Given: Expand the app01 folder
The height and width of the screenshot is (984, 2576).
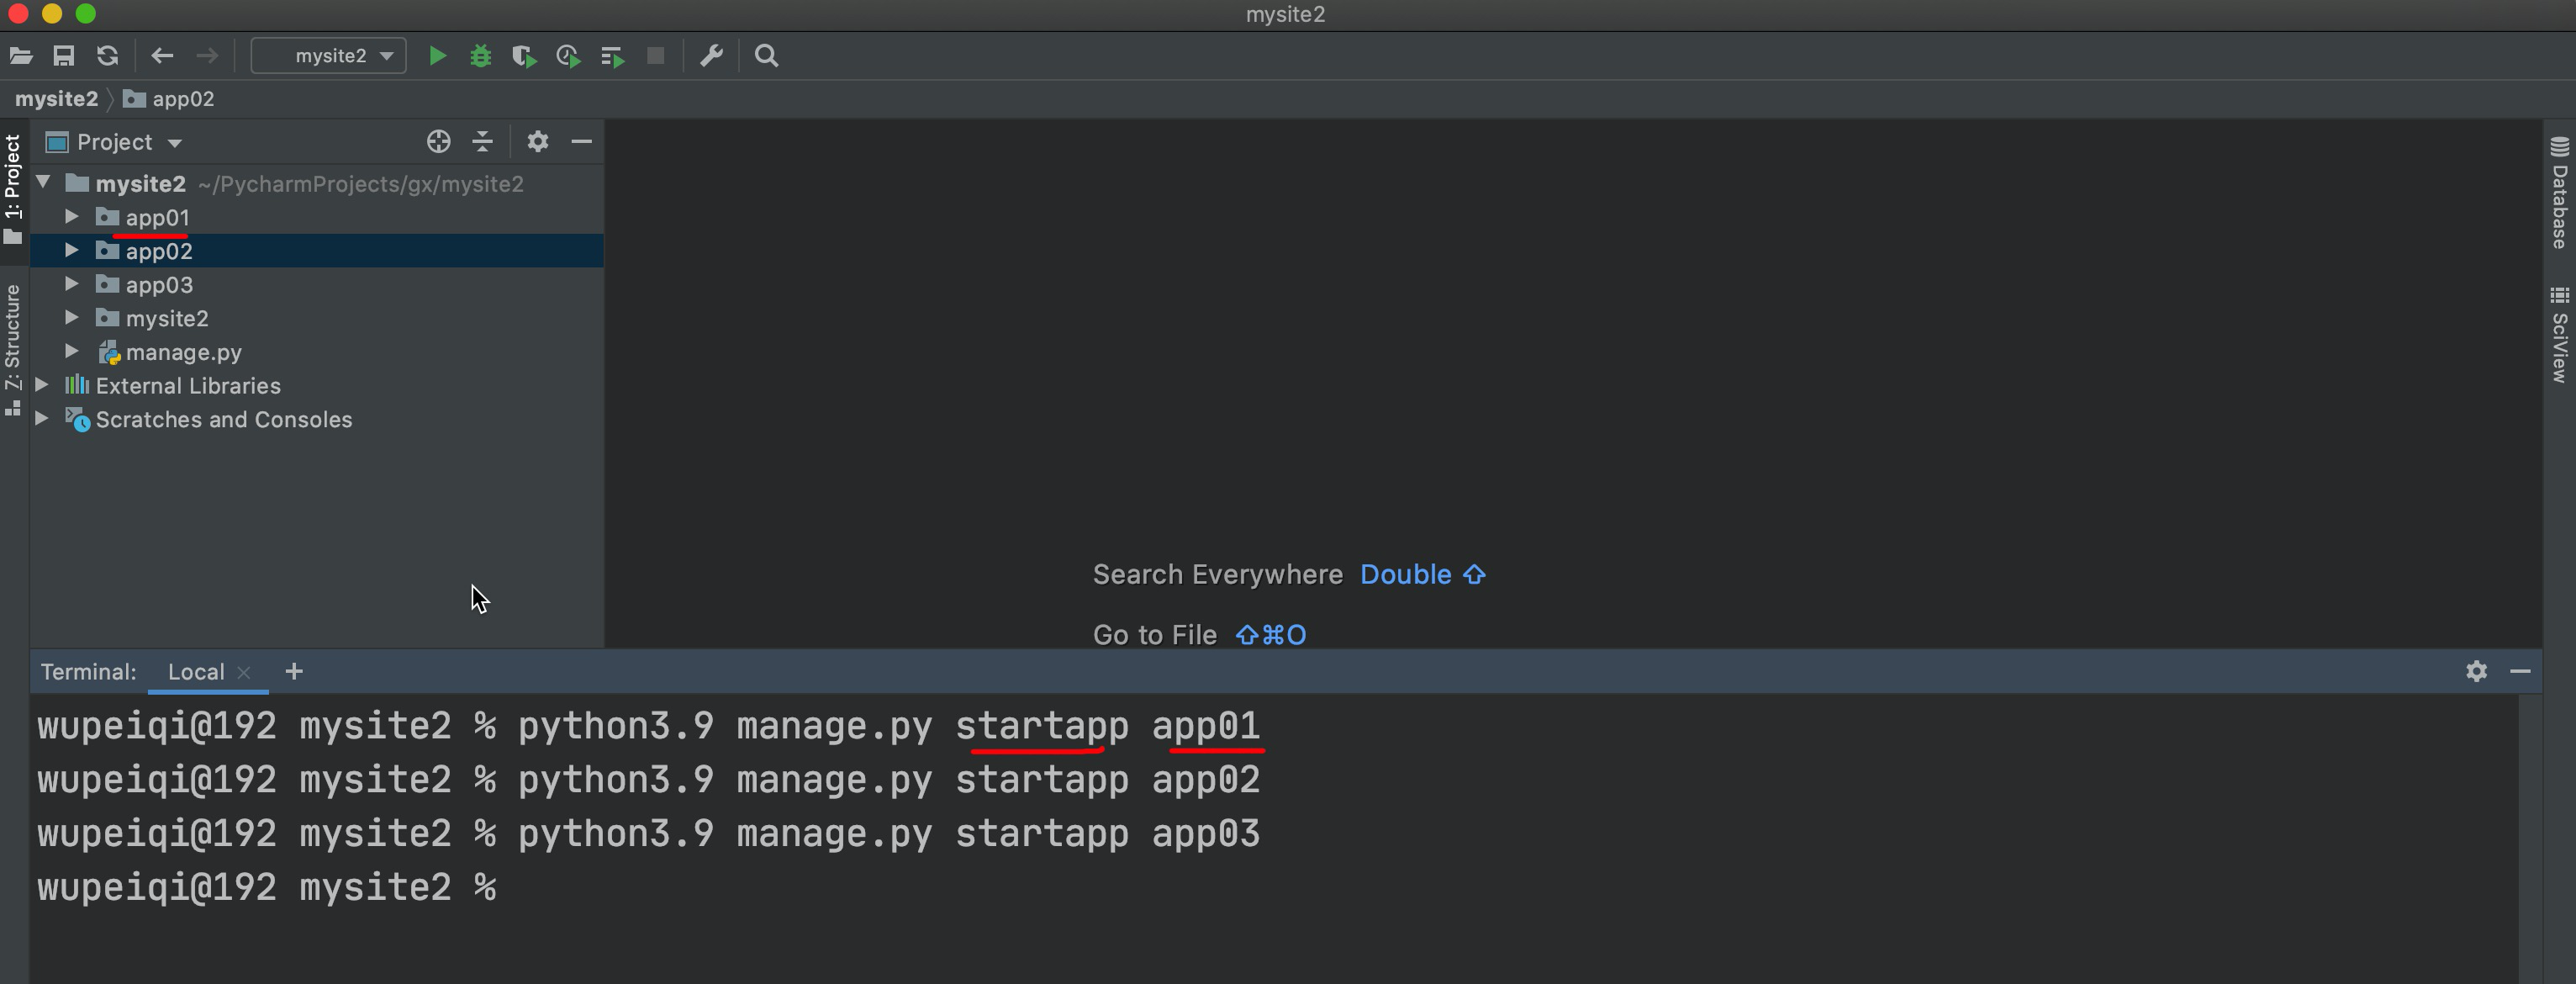Looking at the screenshot, I should coord(72,217).
